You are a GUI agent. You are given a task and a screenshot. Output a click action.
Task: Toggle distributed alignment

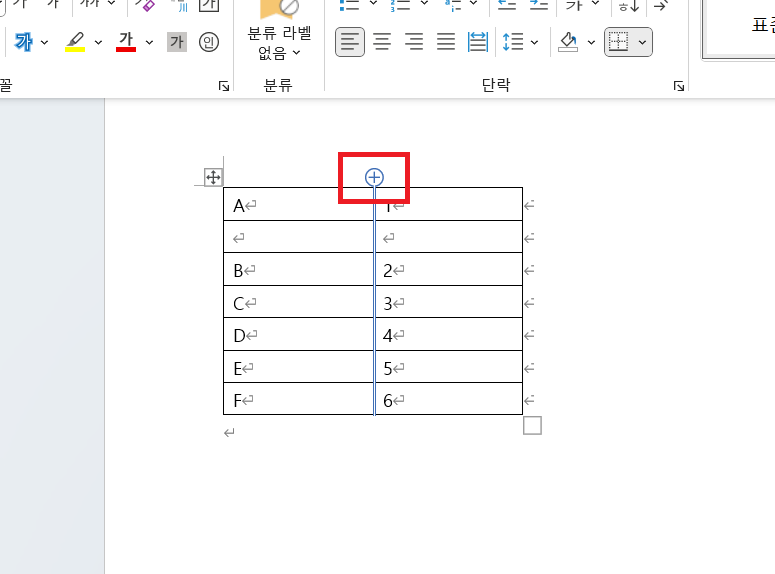[x=477, y=42]
